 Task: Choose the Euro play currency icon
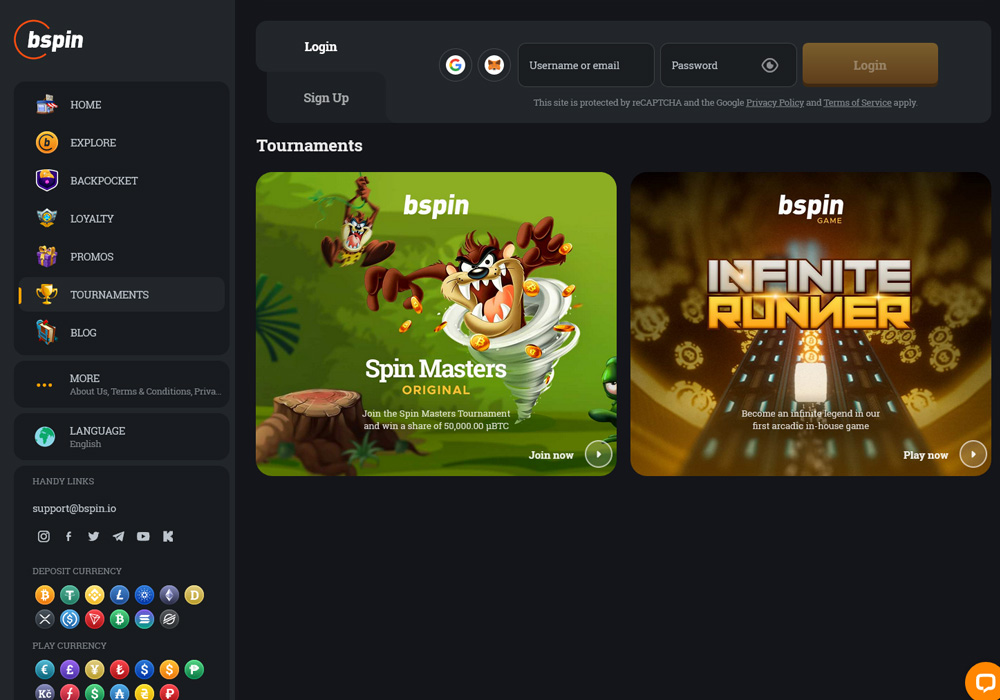45,669
